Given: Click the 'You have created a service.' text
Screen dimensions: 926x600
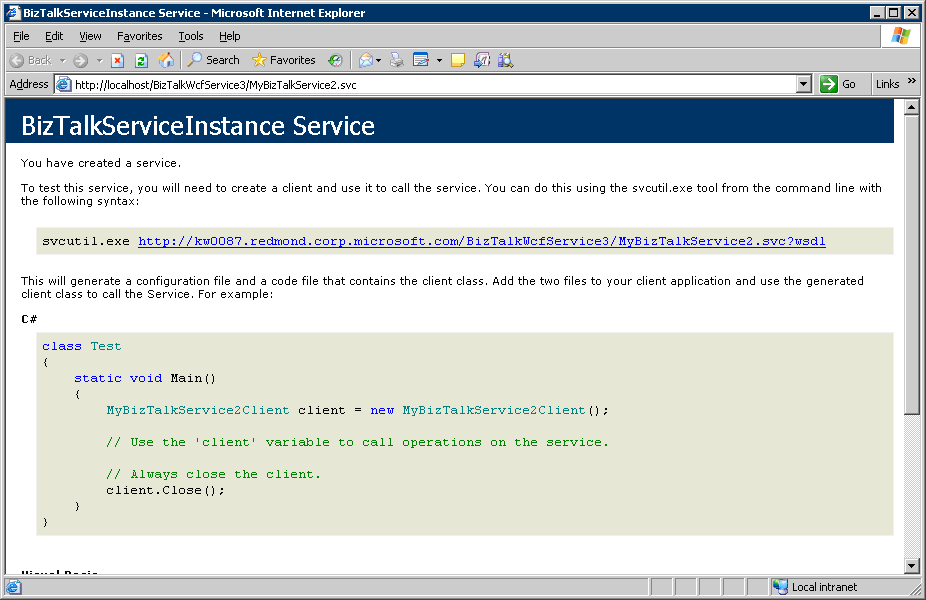Looking at the screenshot, I should (101, 163).
